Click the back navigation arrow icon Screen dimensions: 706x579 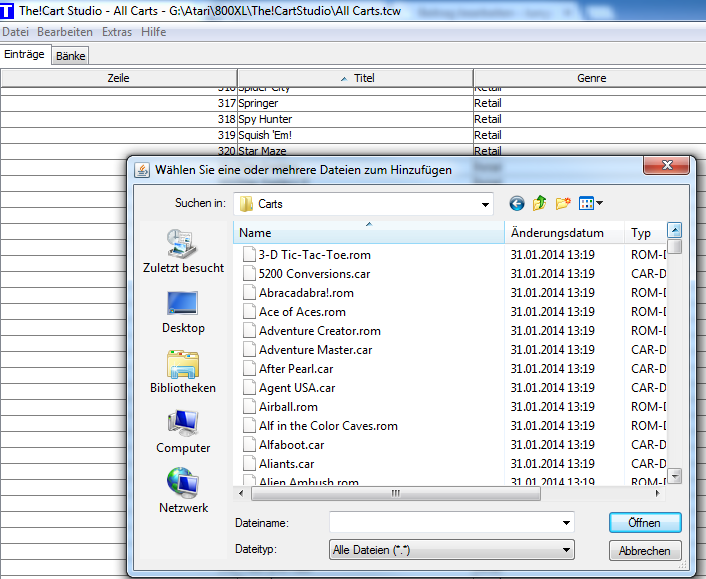click(x=517, y=204)
